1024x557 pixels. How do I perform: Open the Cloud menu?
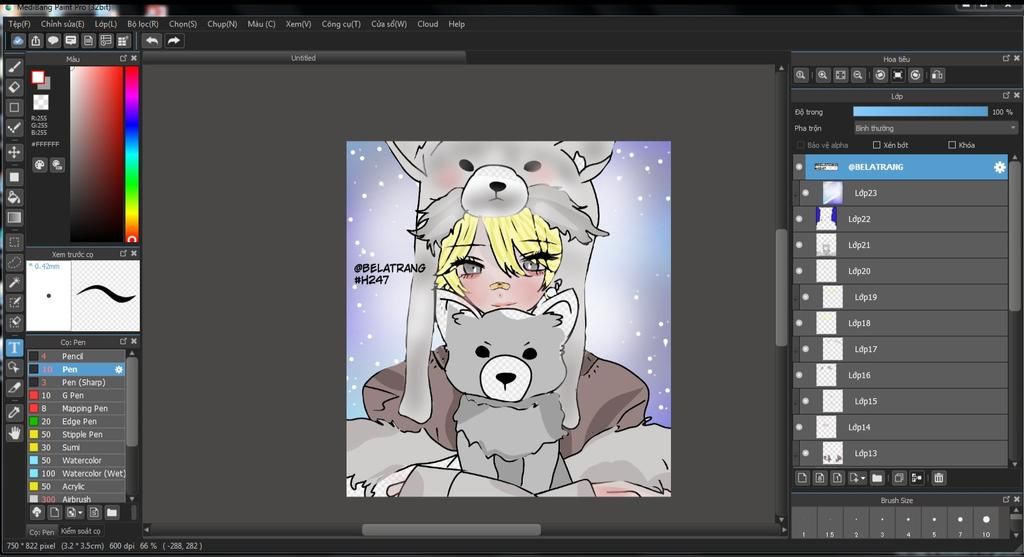click(x=428, y=24)
